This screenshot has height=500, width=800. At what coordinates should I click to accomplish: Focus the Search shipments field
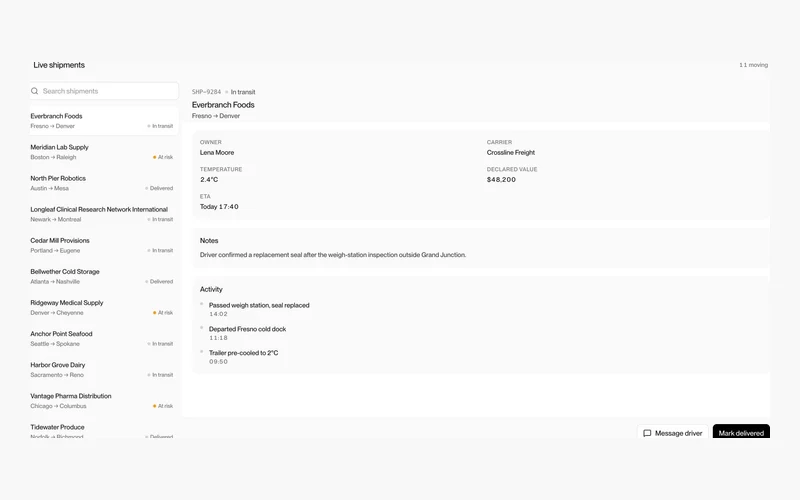pos(104,91)
